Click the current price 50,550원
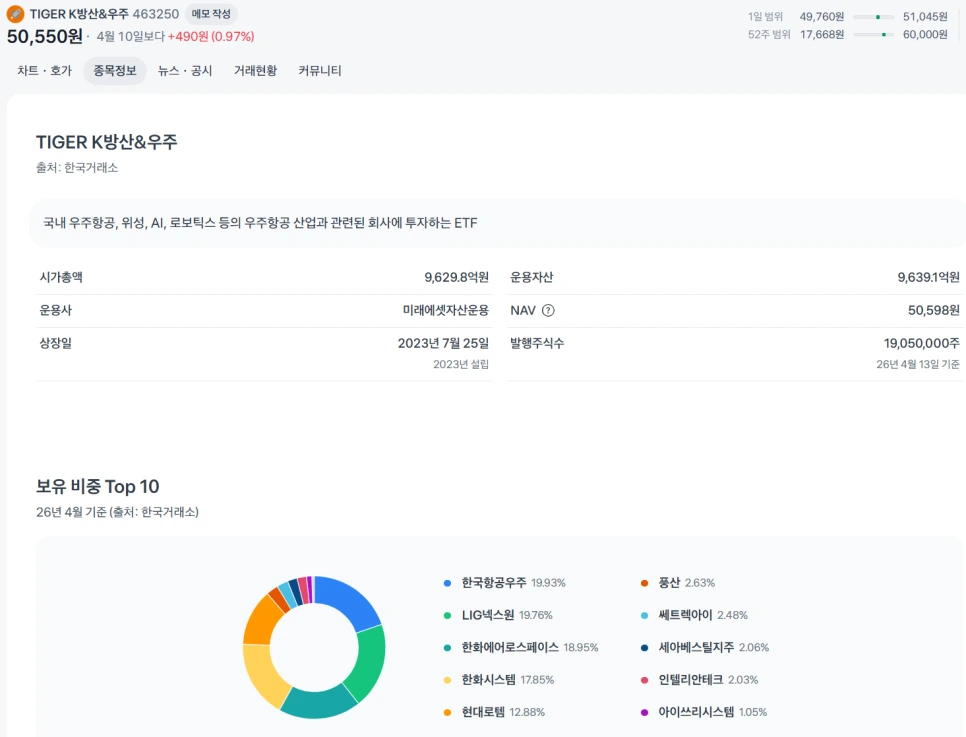Screen dimensions: 966x737 [x=45, y=36]
